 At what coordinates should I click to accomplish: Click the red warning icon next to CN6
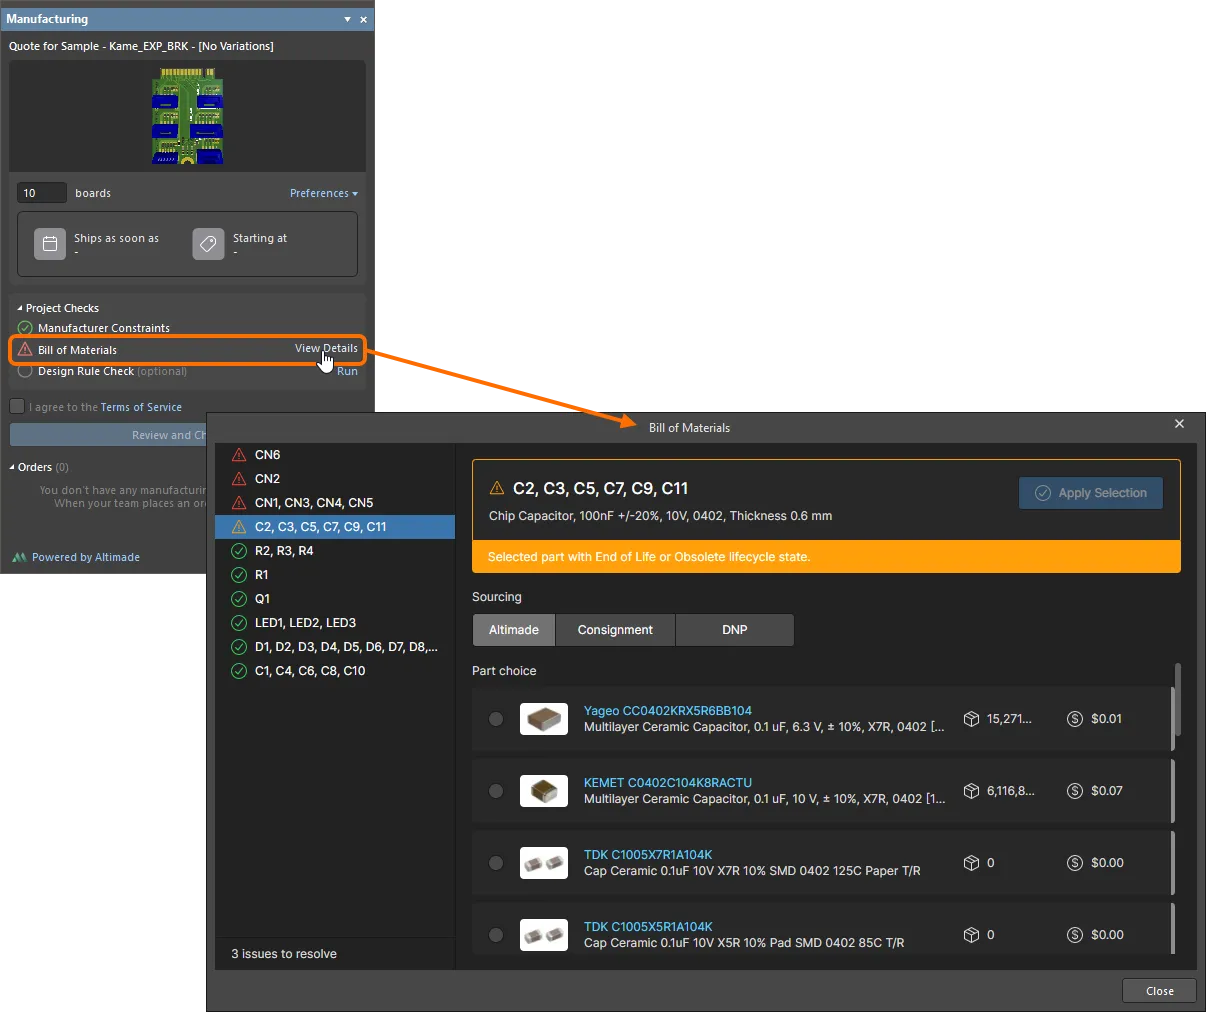(239, 454)
